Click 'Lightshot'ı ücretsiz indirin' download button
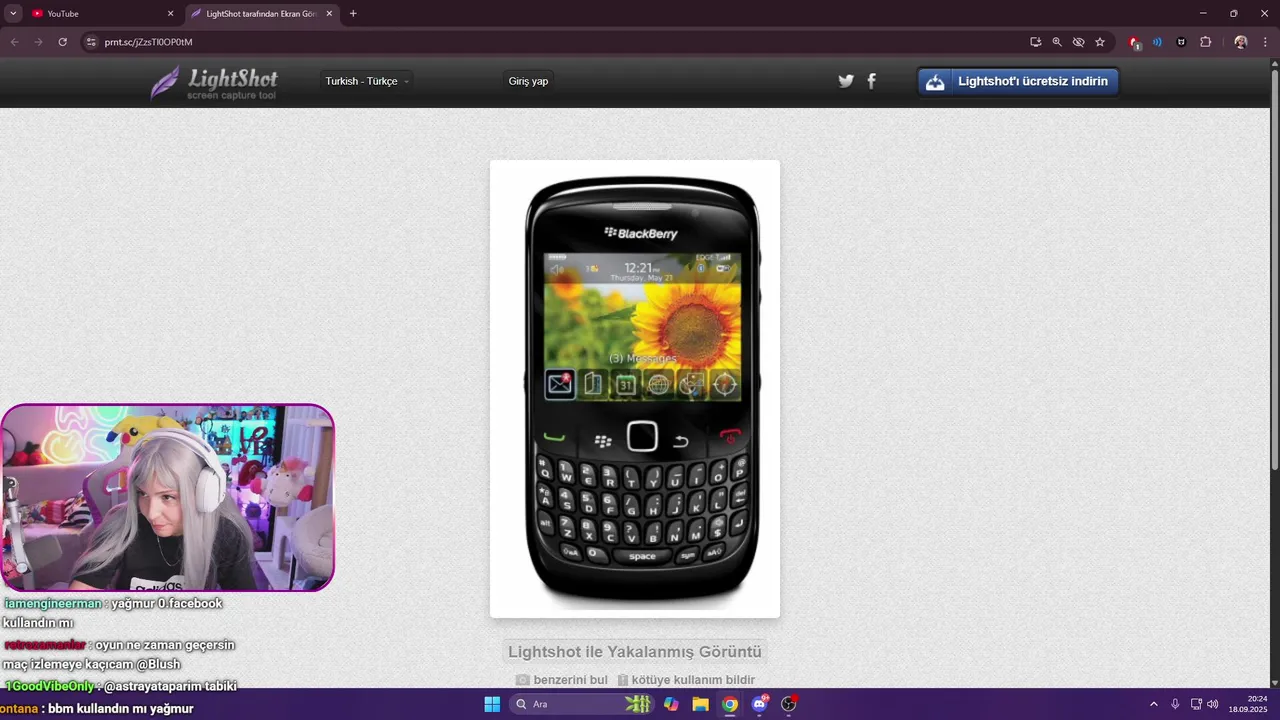This screenshot has width=1280, height=720. point(1018,81)
